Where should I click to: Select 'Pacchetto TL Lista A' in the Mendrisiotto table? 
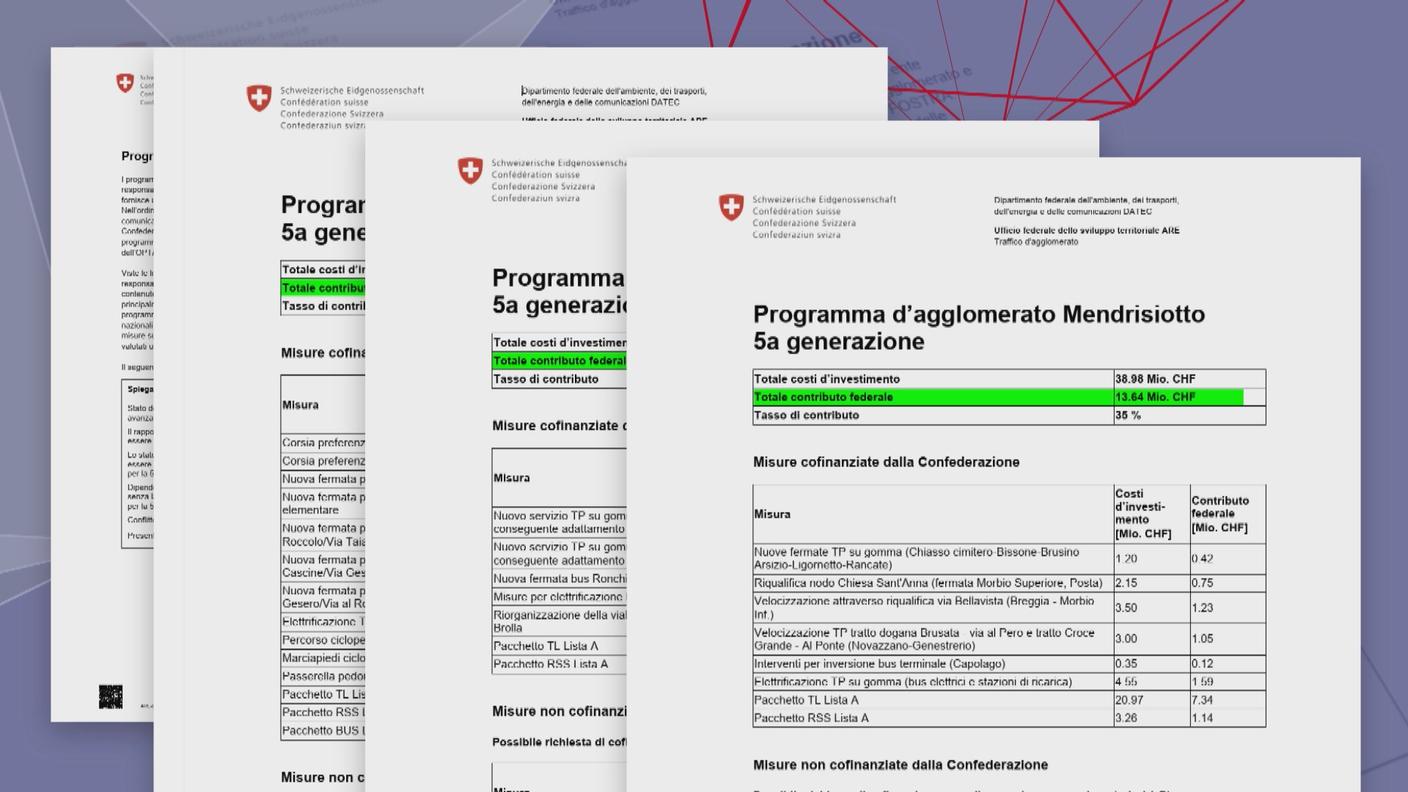(806, 700)
